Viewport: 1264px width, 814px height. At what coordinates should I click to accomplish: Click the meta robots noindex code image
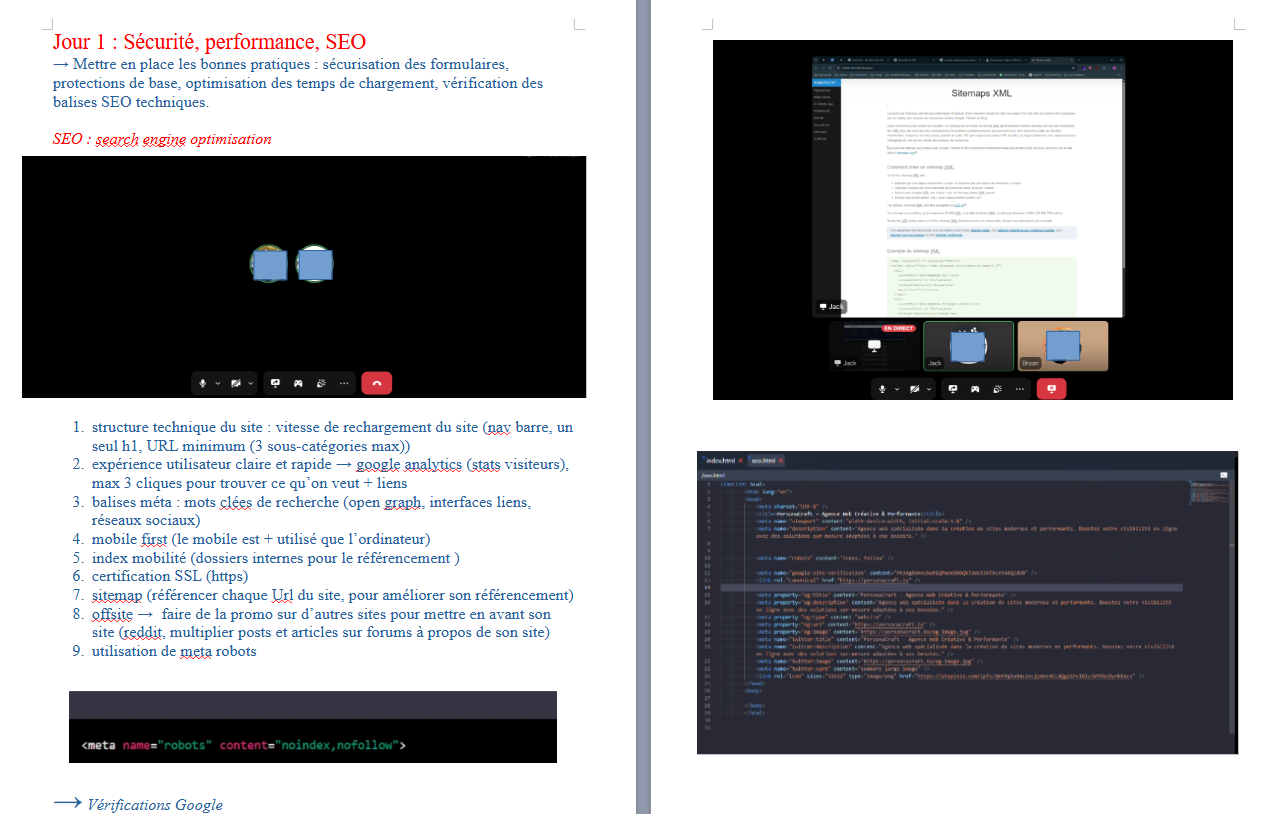(313, 727)
